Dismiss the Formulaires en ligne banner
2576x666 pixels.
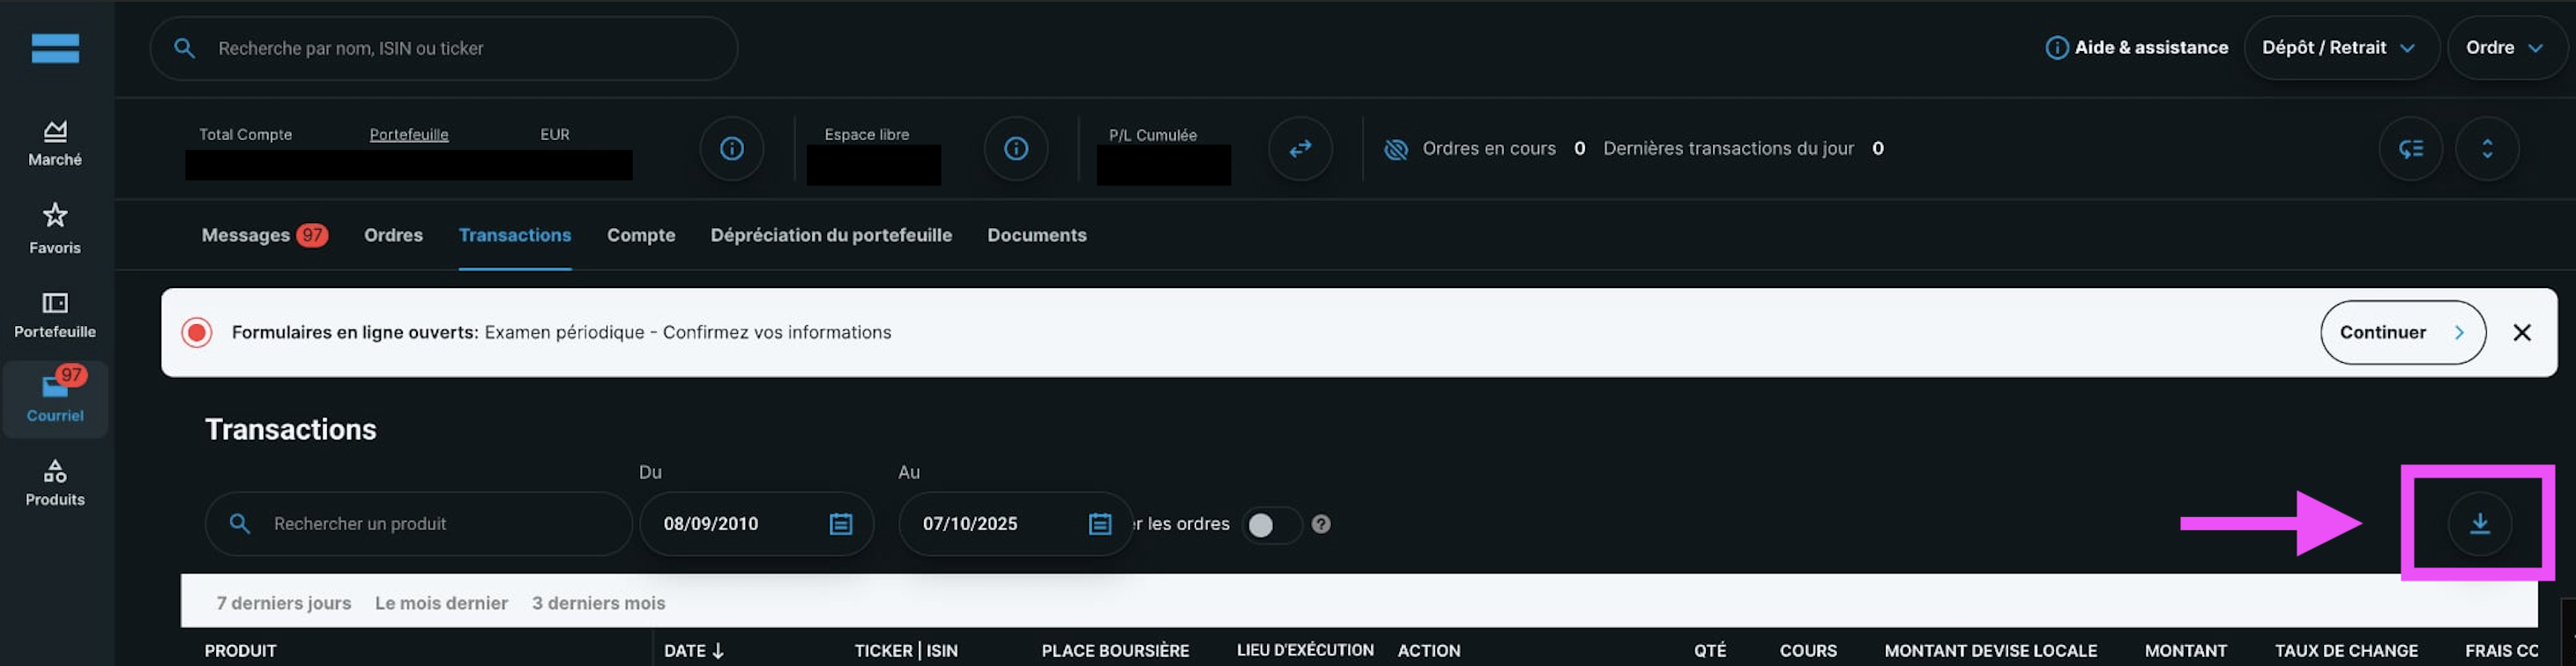(x=2521, y=332)
